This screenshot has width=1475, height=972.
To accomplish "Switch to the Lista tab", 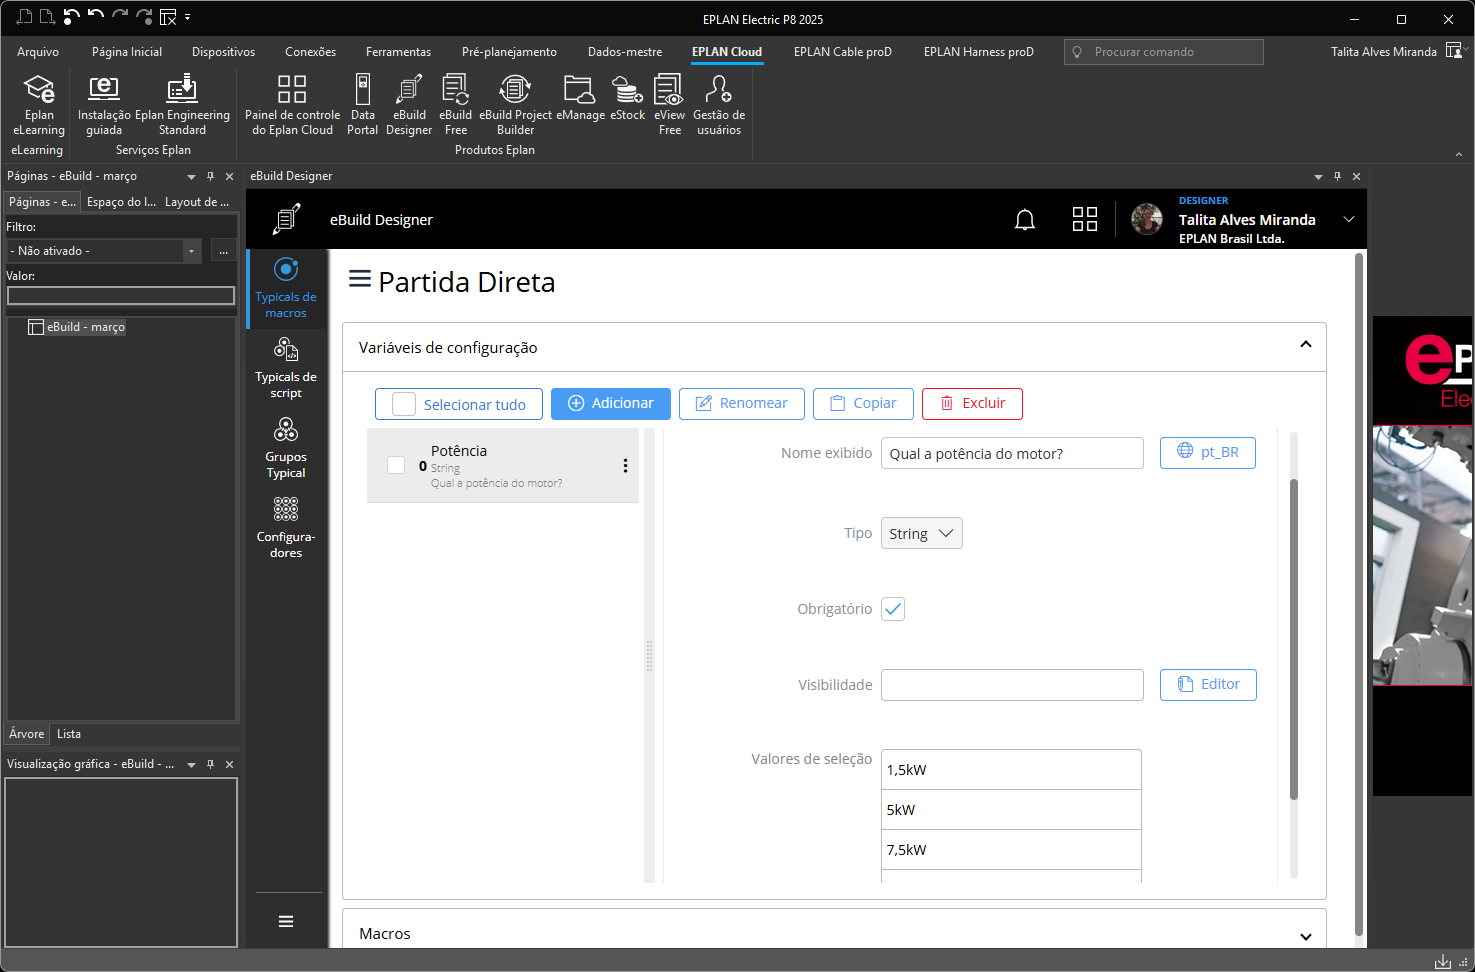I will point(68,733).
